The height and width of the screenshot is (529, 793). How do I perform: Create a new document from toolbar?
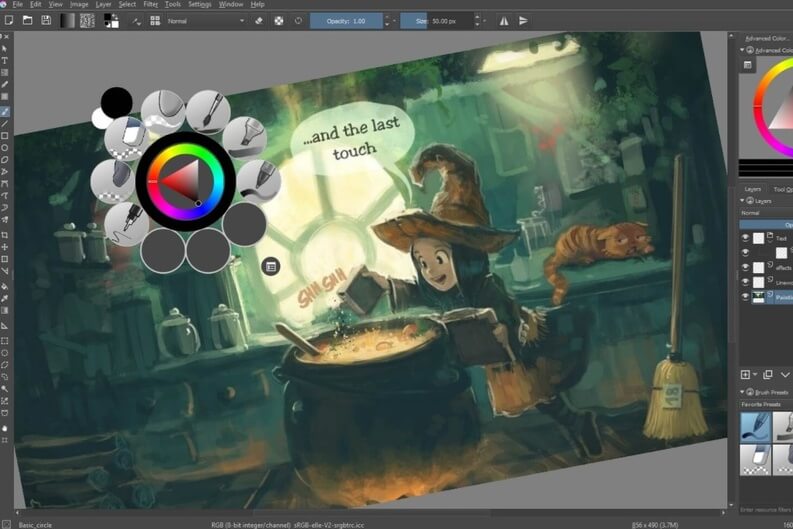coord(9,21)
